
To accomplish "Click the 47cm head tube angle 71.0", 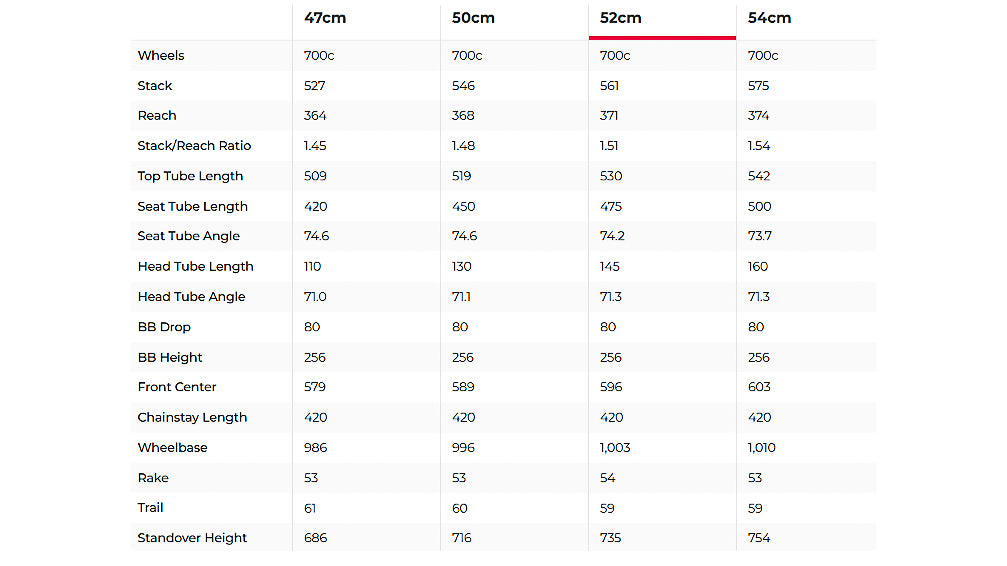I will click(316, 297).
